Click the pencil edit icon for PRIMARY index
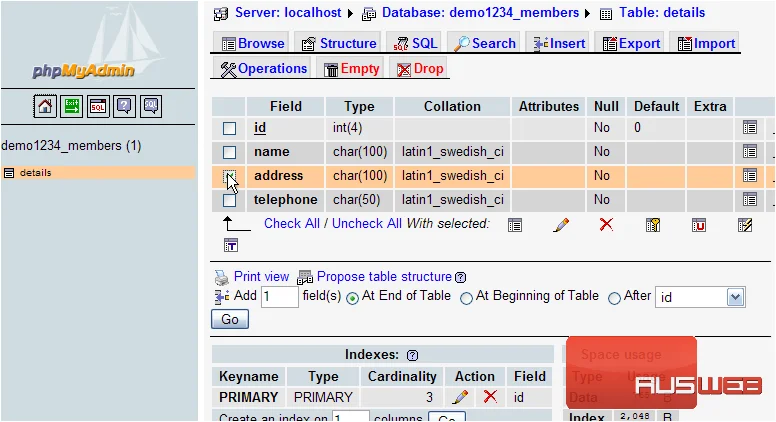This screenshot has width=776, height=422. point(460,397)
